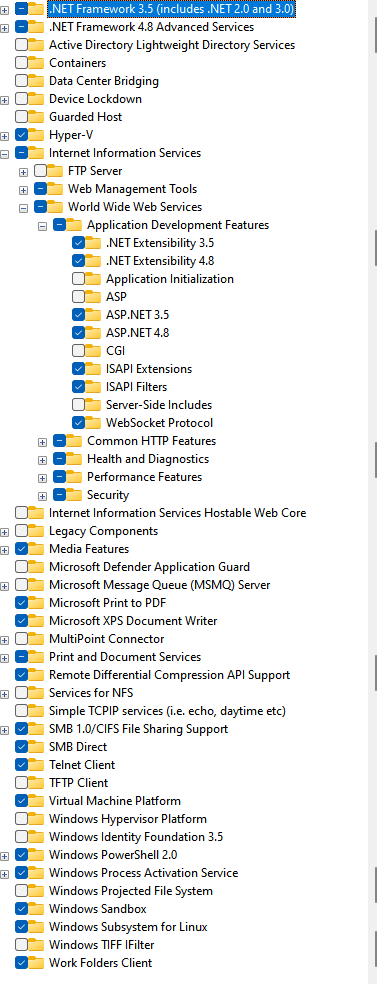Uncheck the Hyper-V checkbox
The width and height of the screenshot is (377, 984).
[21, 135]
